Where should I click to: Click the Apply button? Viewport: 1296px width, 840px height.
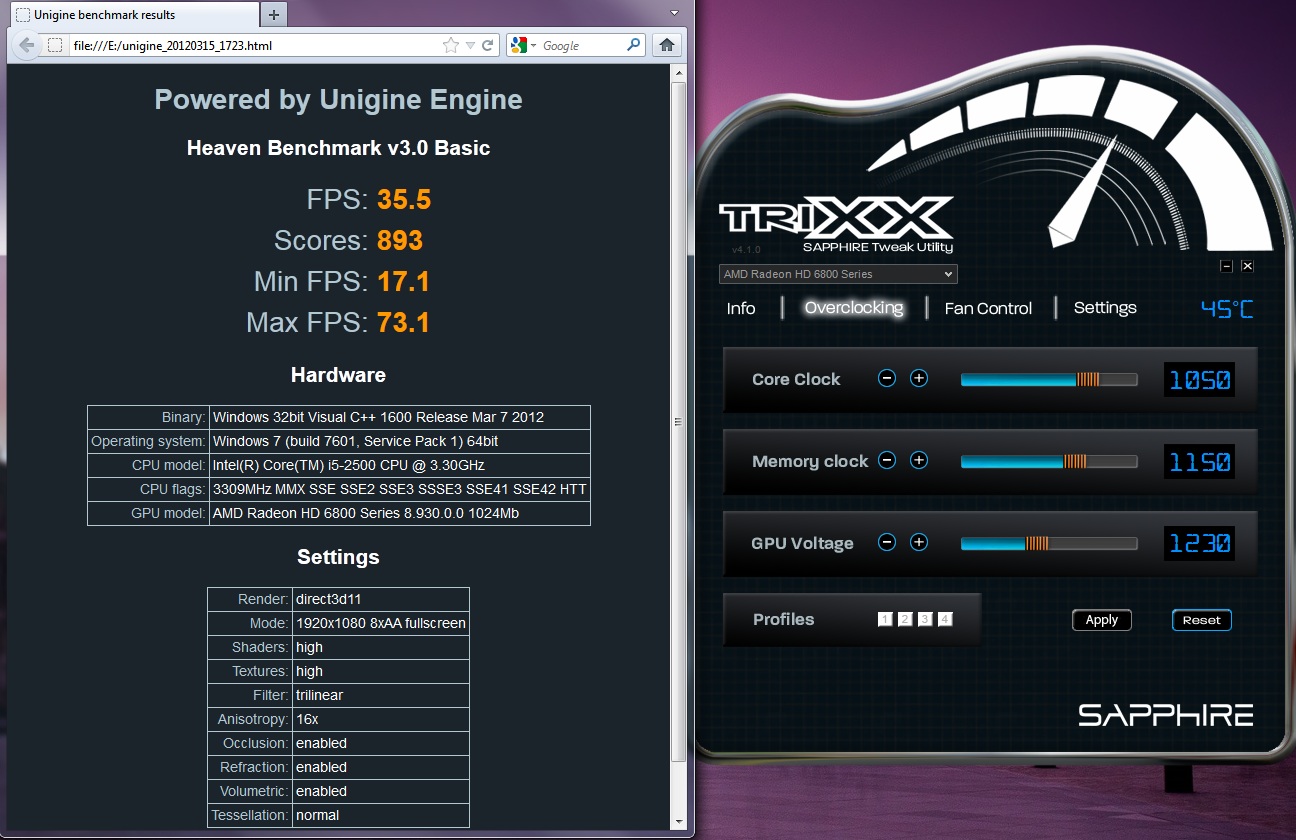coord(1102,620)
